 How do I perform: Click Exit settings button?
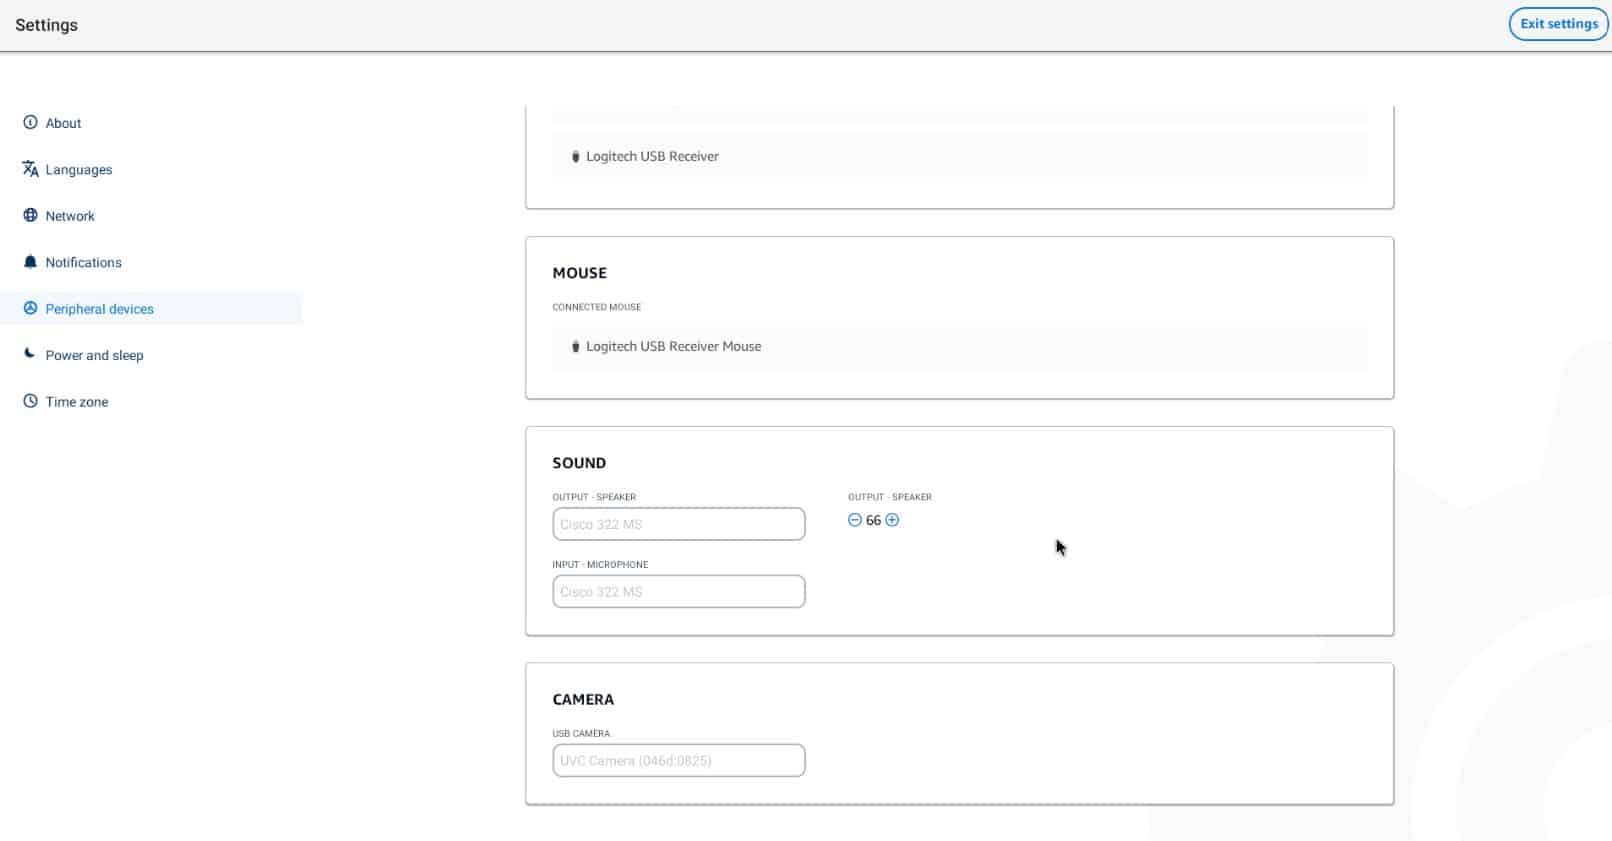1558,24
